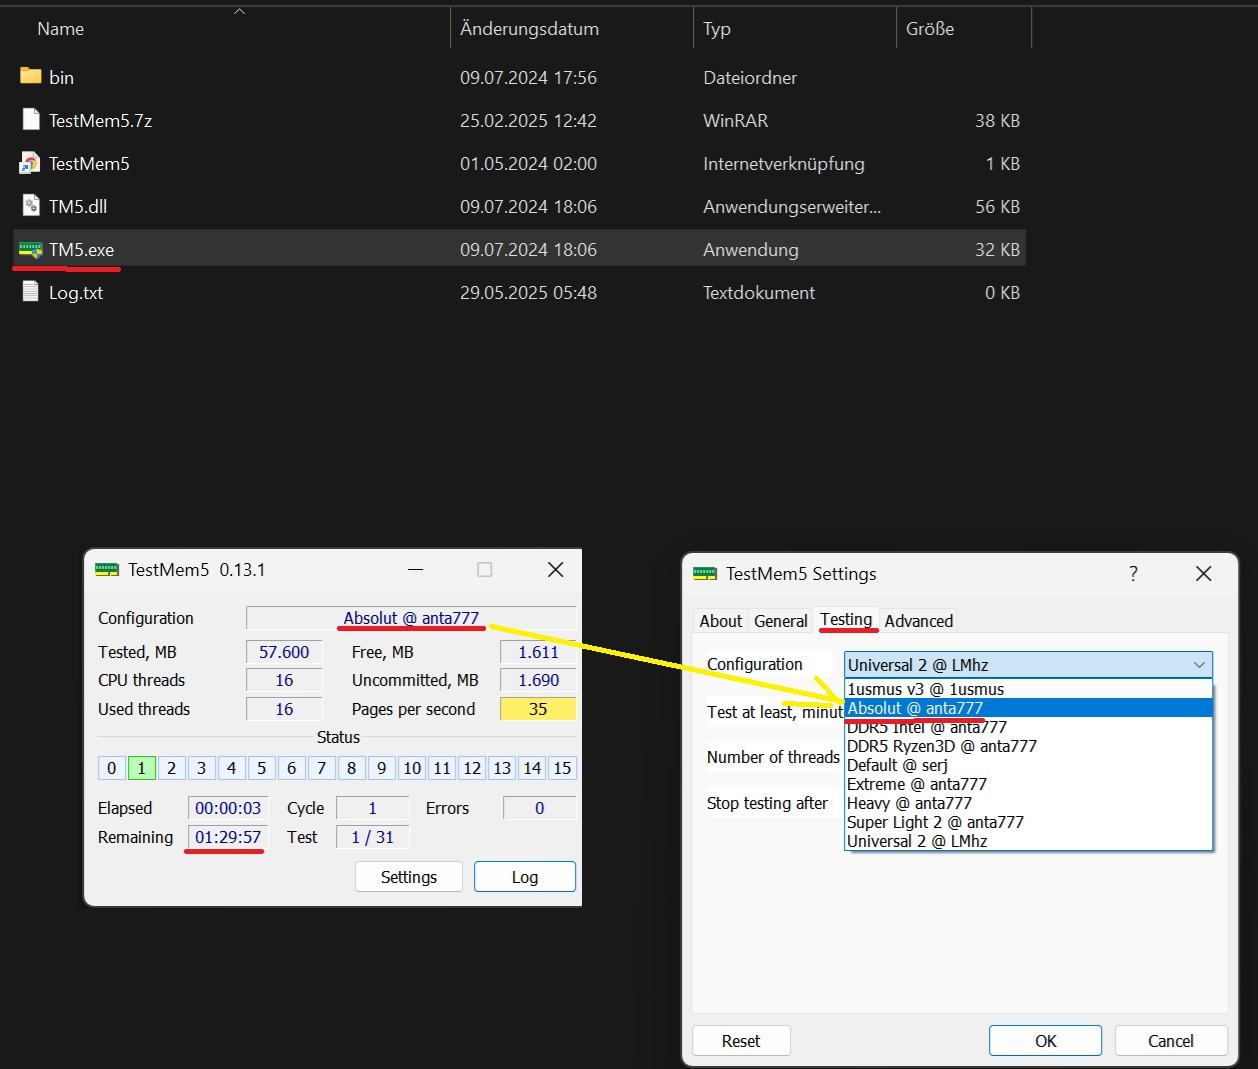Confirm settings with OK button

(1045, 1041)
